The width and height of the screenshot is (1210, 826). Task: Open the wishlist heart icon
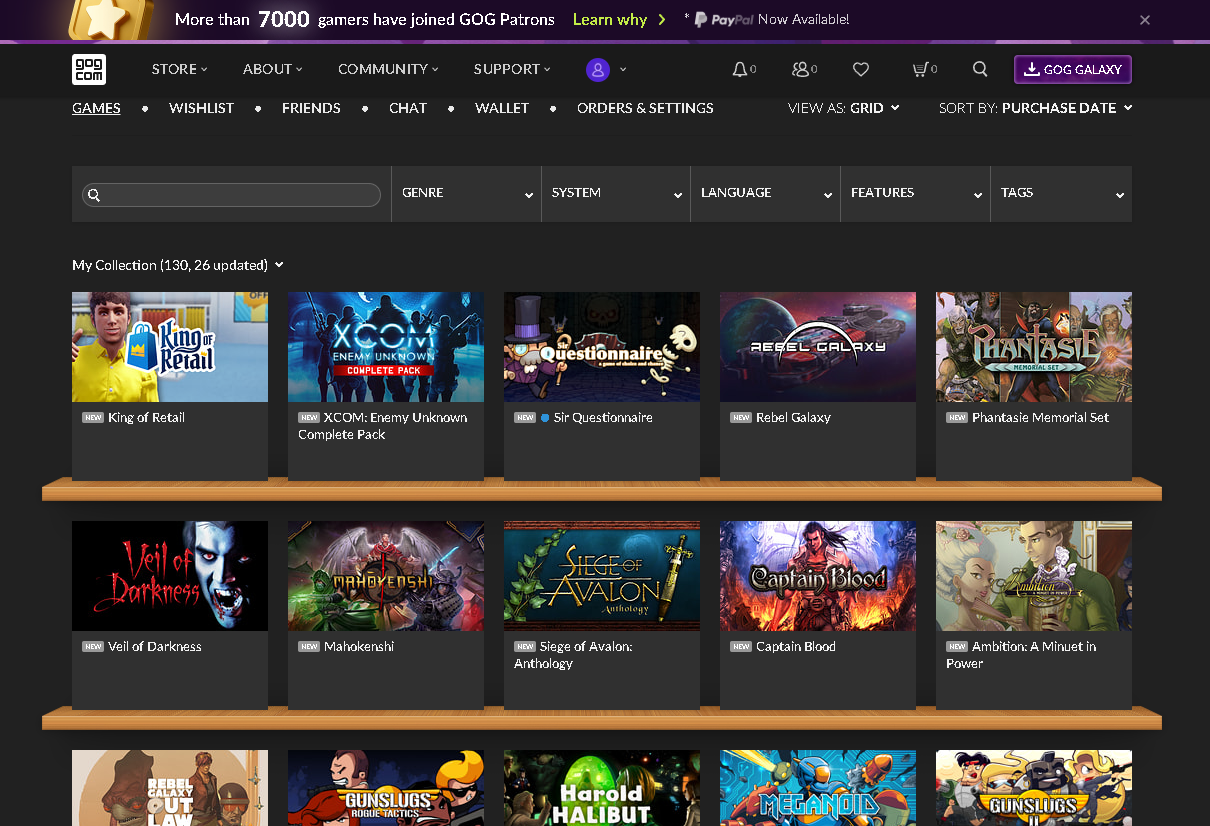[861, 69]
